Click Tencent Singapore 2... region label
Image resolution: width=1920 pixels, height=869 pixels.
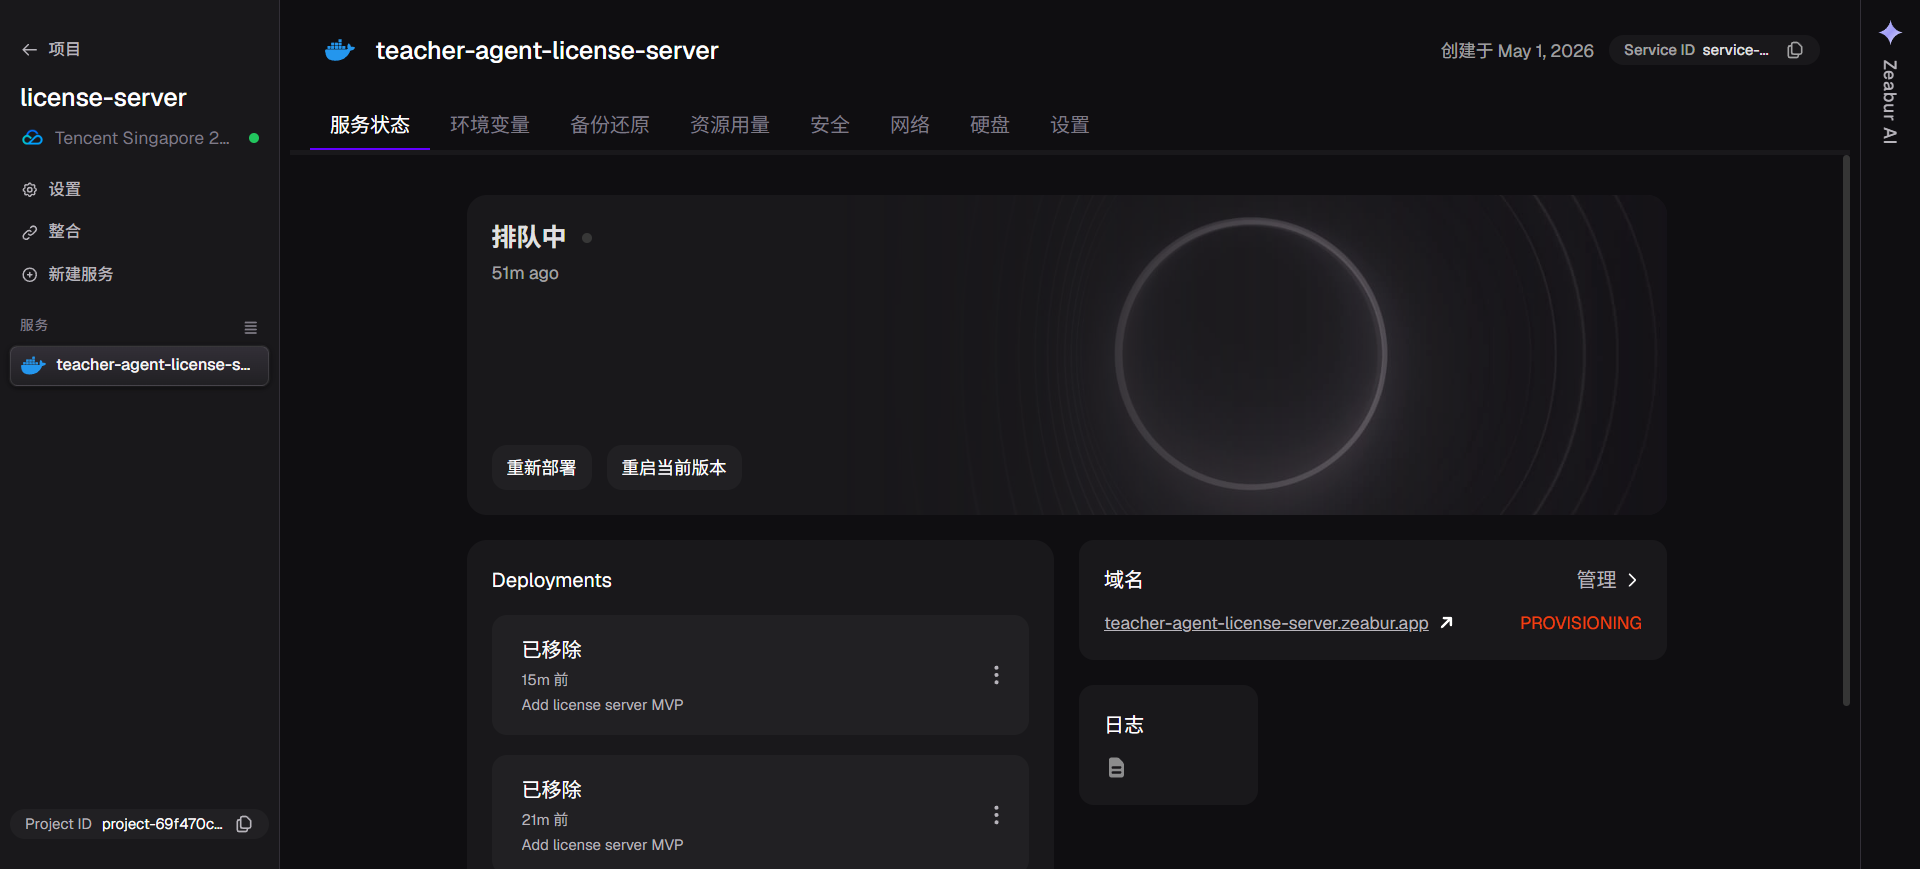(142, 138)
